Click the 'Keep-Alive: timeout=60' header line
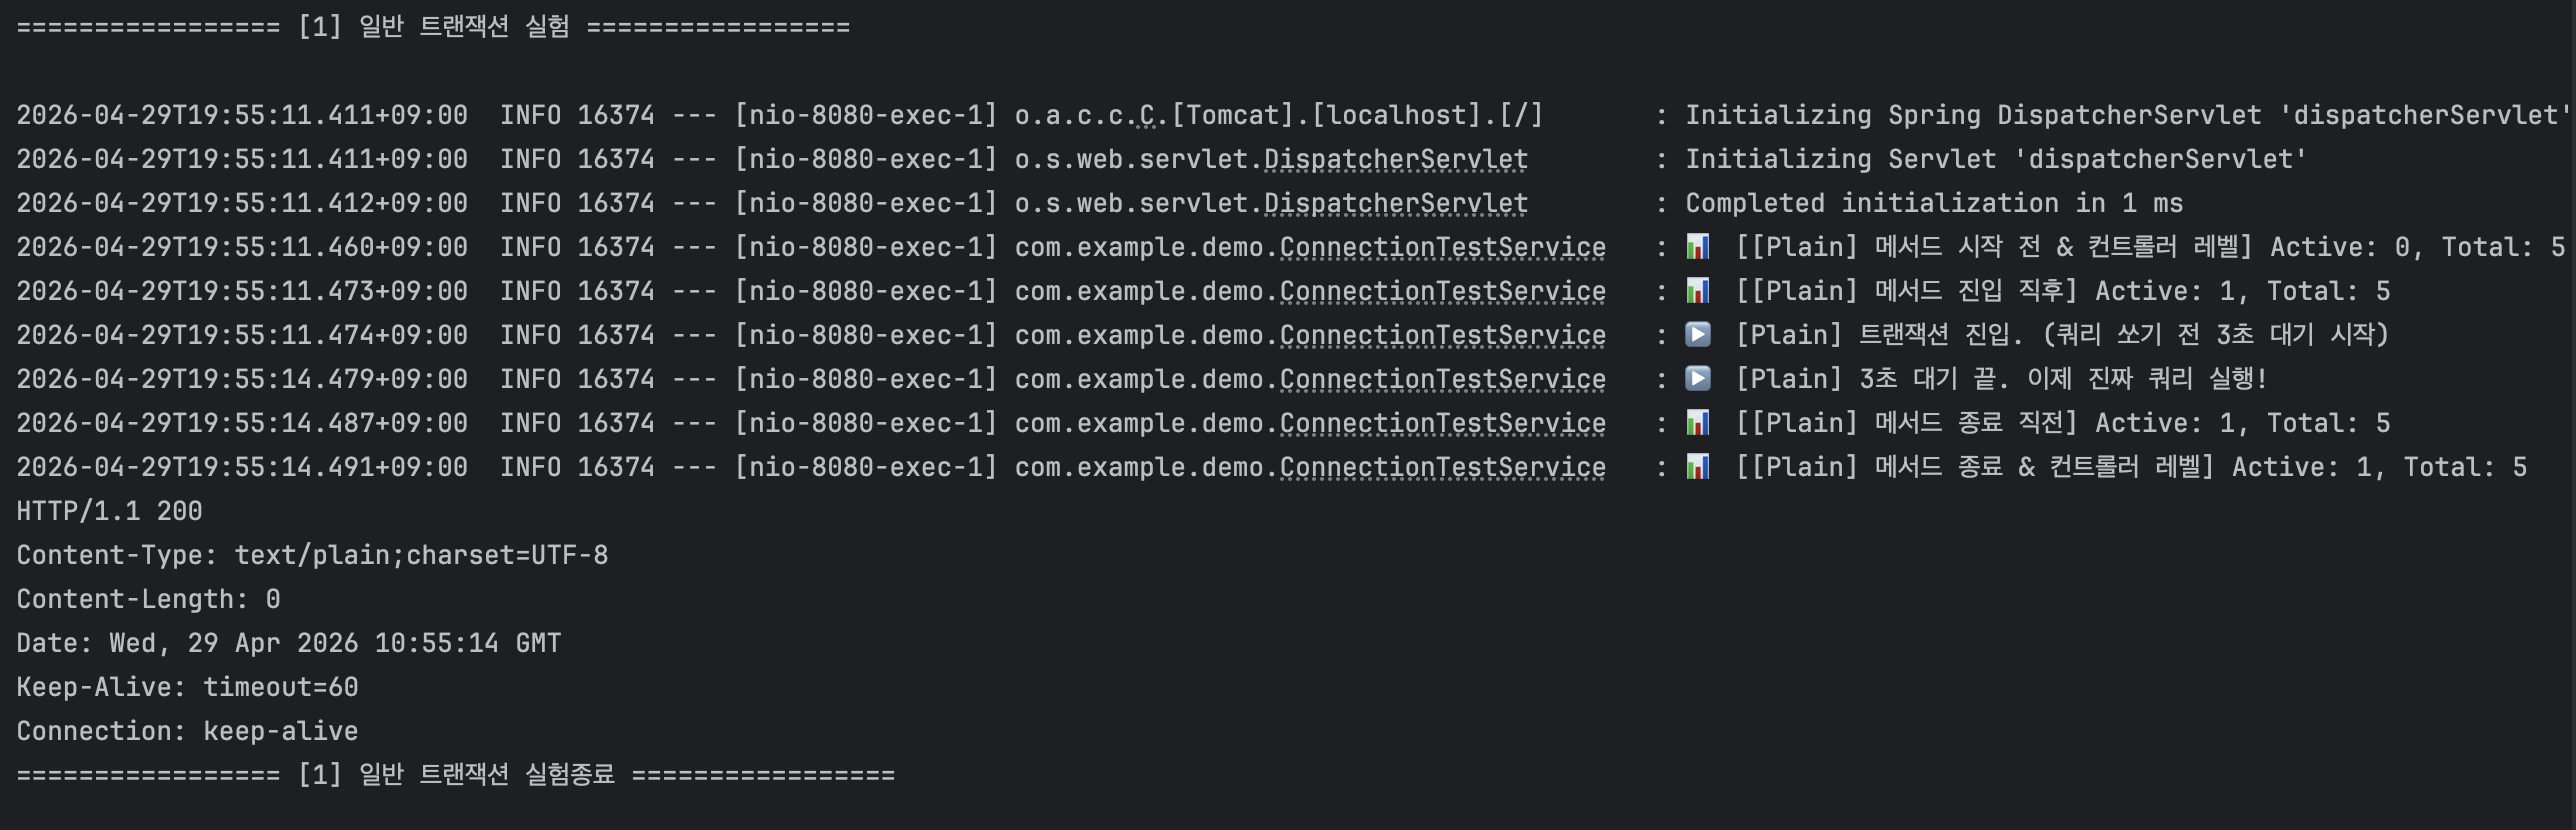This screenshot has height=830, width=2576. 187,688
